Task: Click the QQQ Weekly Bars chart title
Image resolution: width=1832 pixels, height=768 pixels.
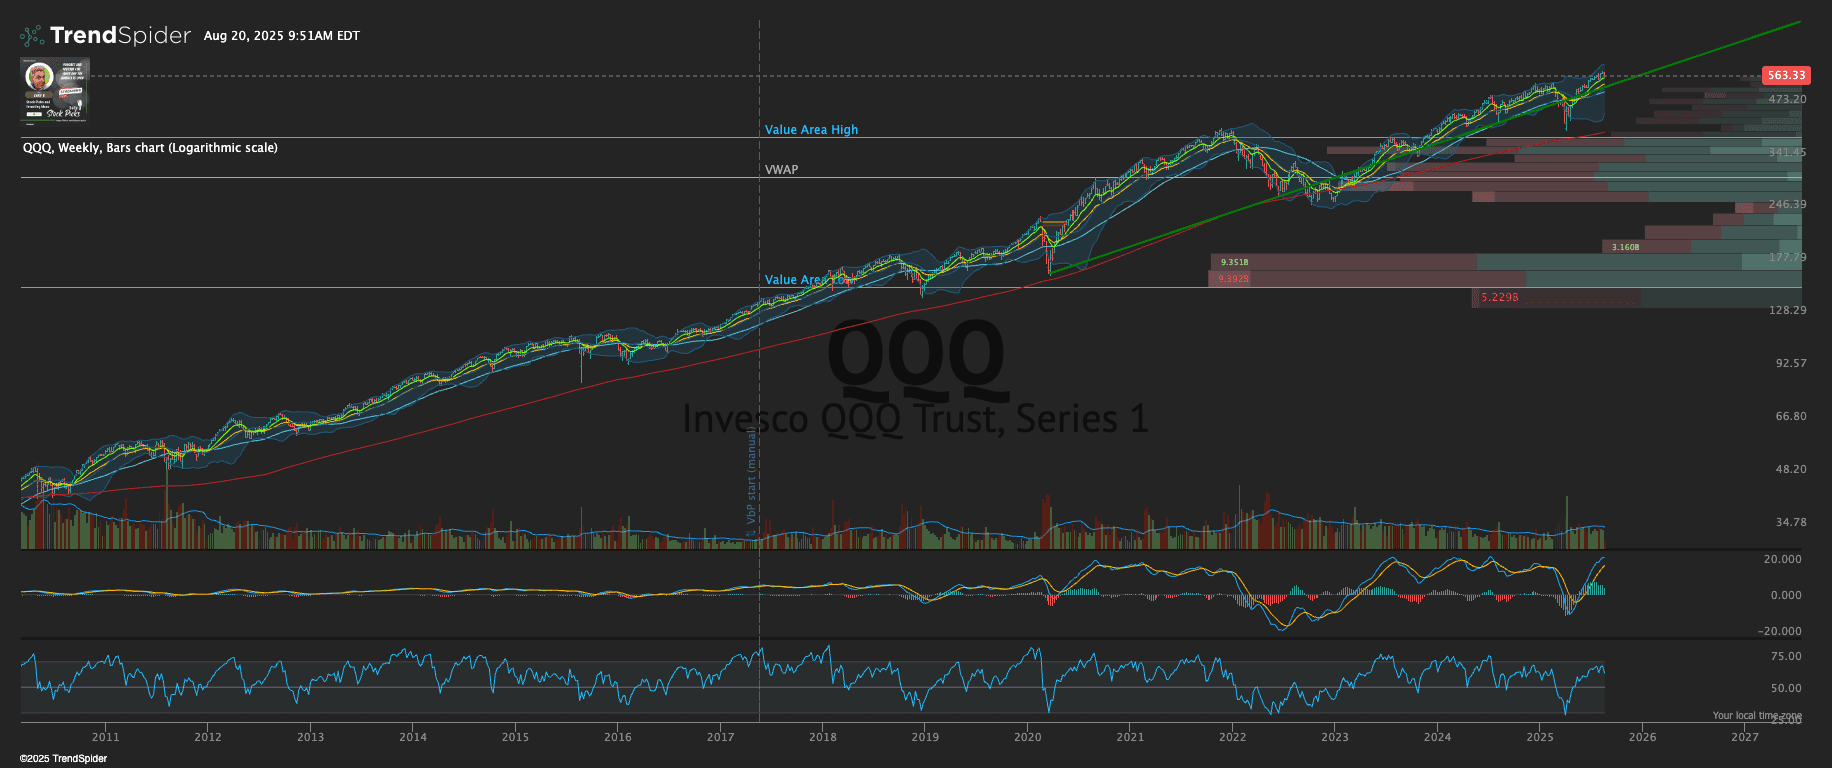Action: click(x=150, y=147)
